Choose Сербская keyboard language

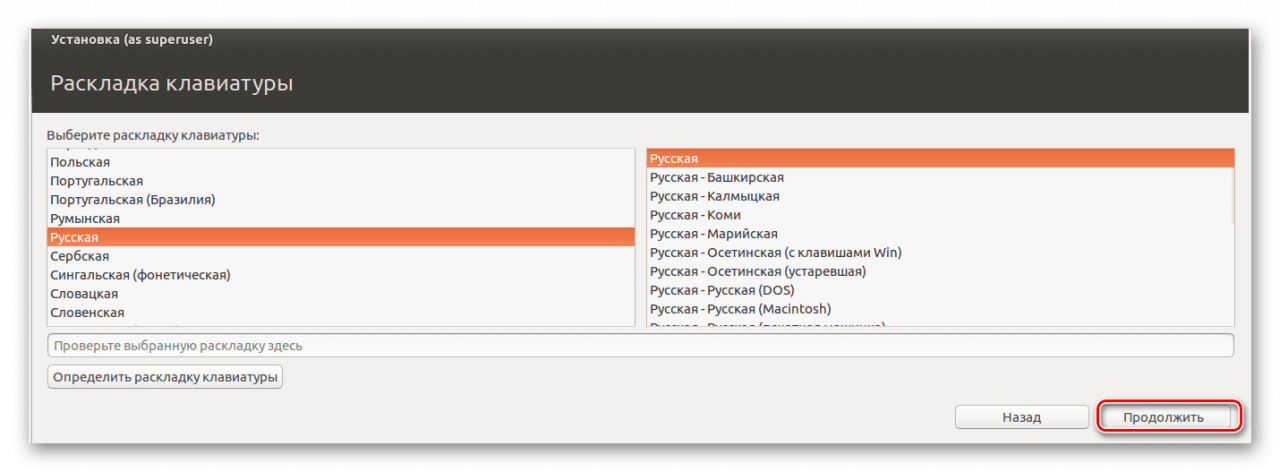coord(80,256)
